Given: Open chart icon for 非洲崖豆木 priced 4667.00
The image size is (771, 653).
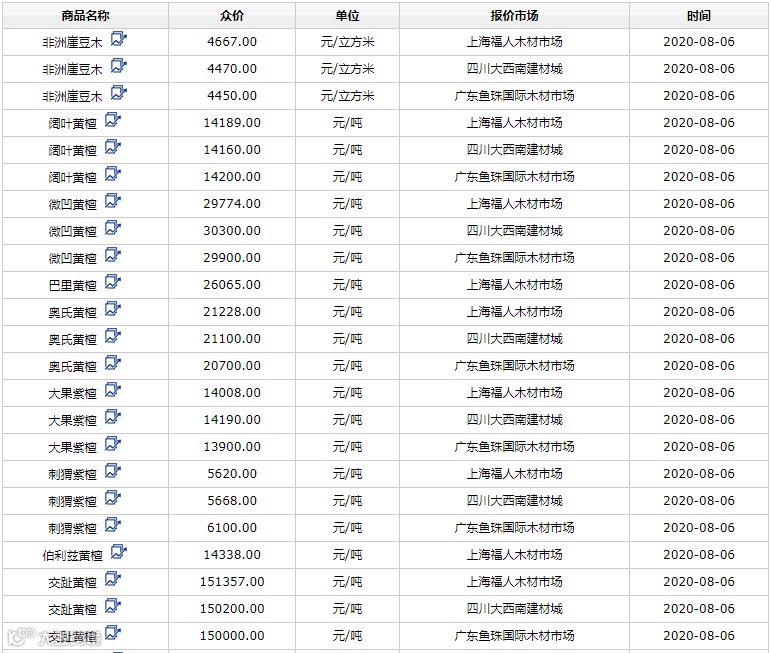Looking at the screenshot, I should point(119,39).
